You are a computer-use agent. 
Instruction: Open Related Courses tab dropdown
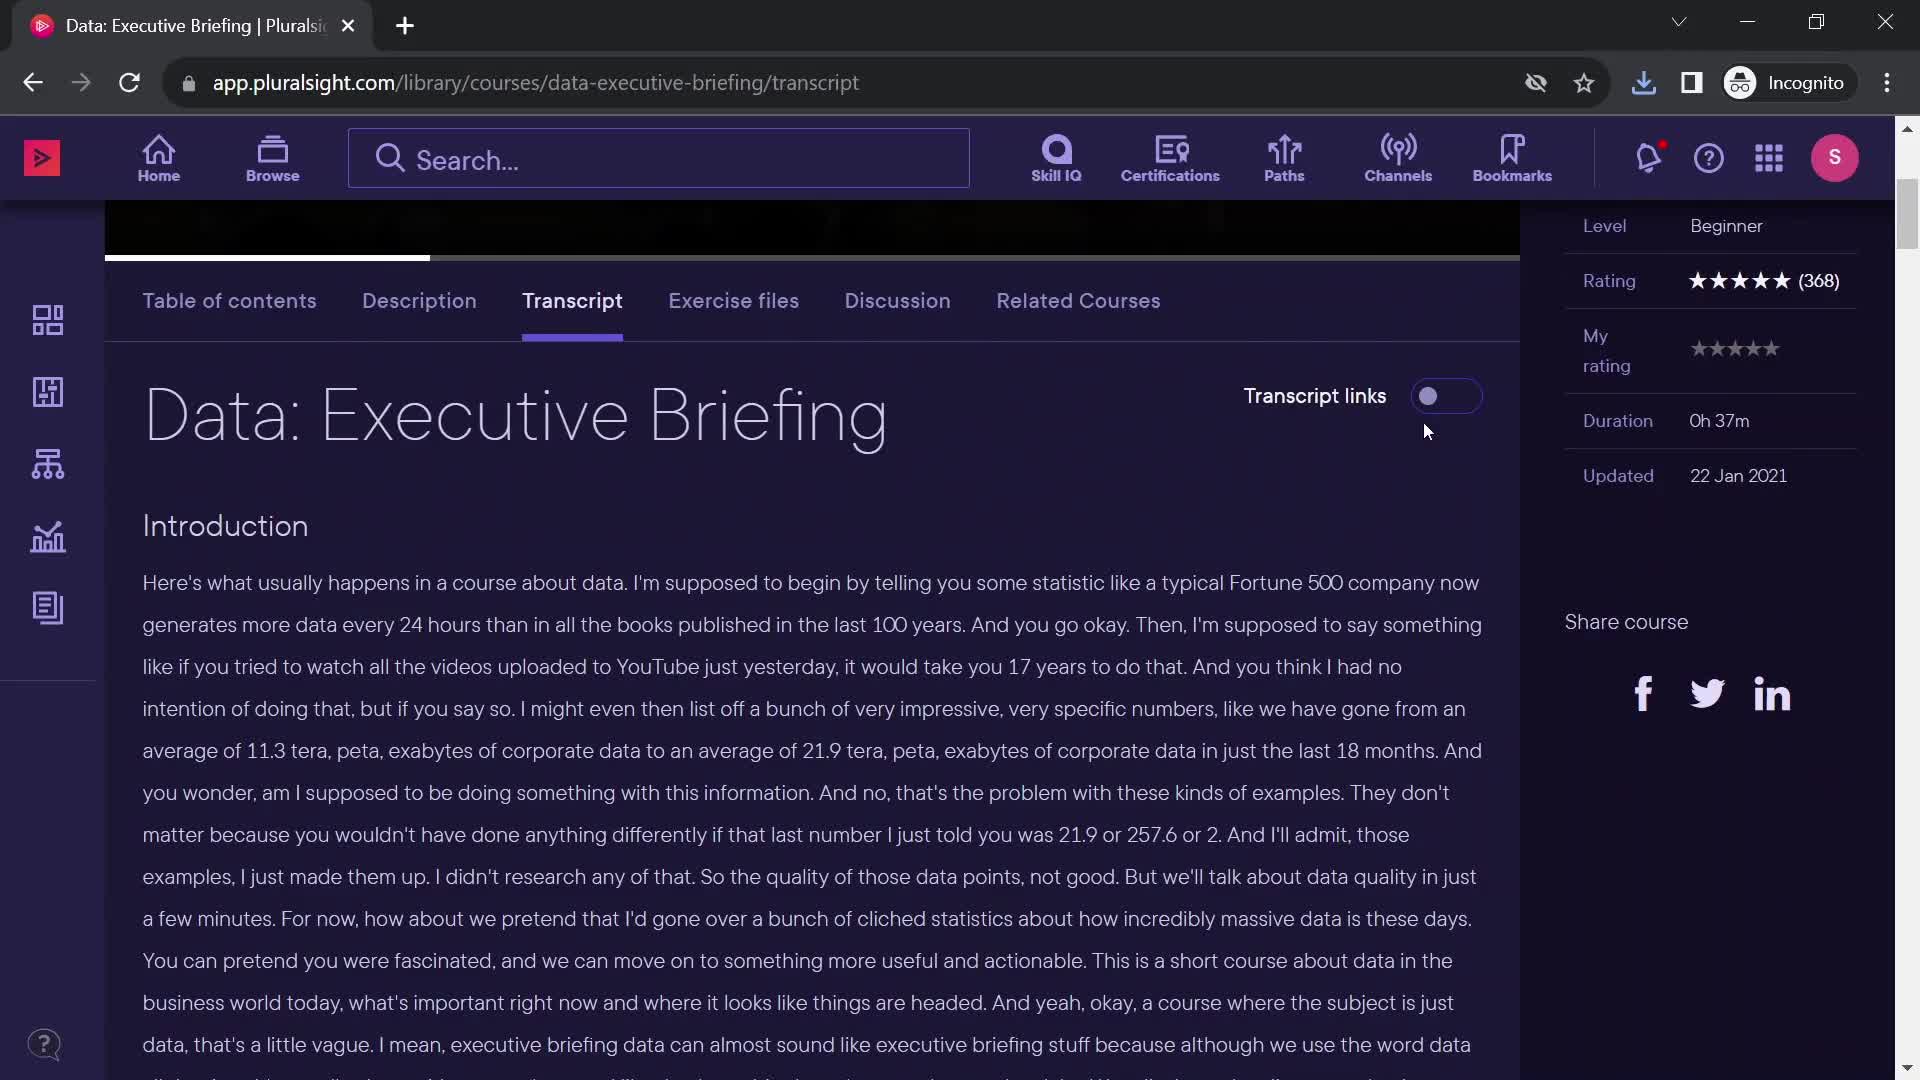[1079, 299]
